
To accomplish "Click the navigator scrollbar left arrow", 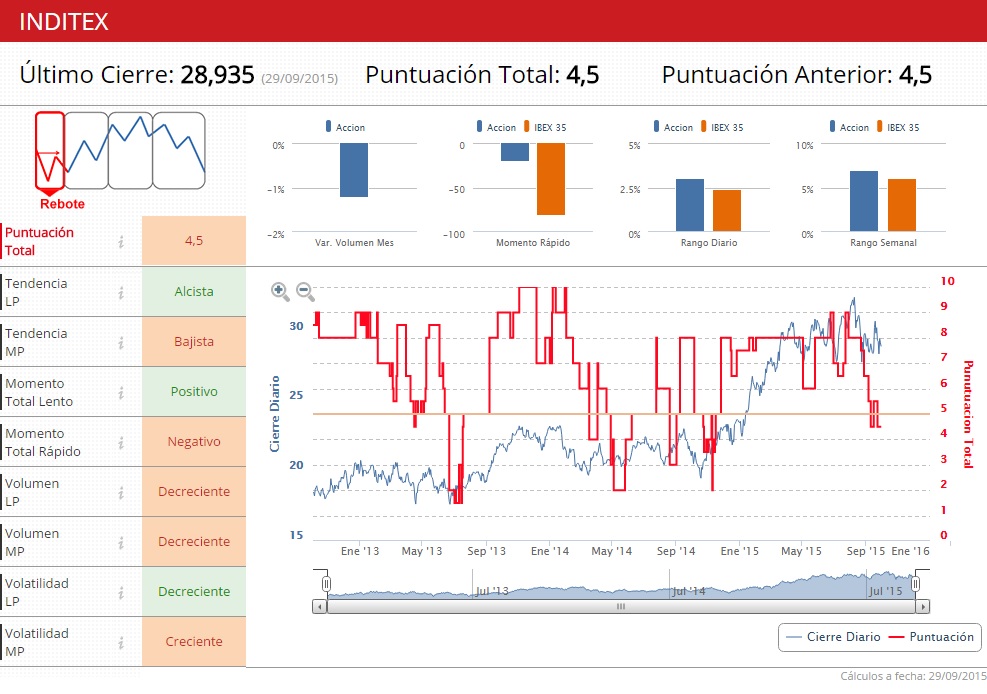I will point(320,607).
